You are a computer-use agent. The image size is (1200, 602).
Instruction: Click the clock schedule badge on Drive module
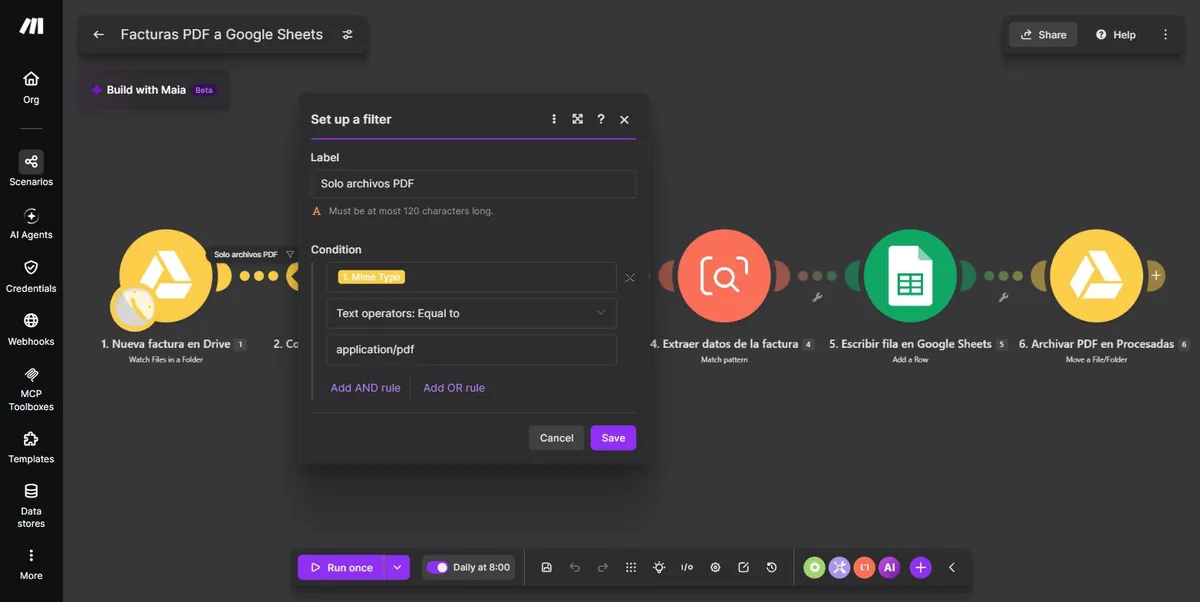point(133,307)
